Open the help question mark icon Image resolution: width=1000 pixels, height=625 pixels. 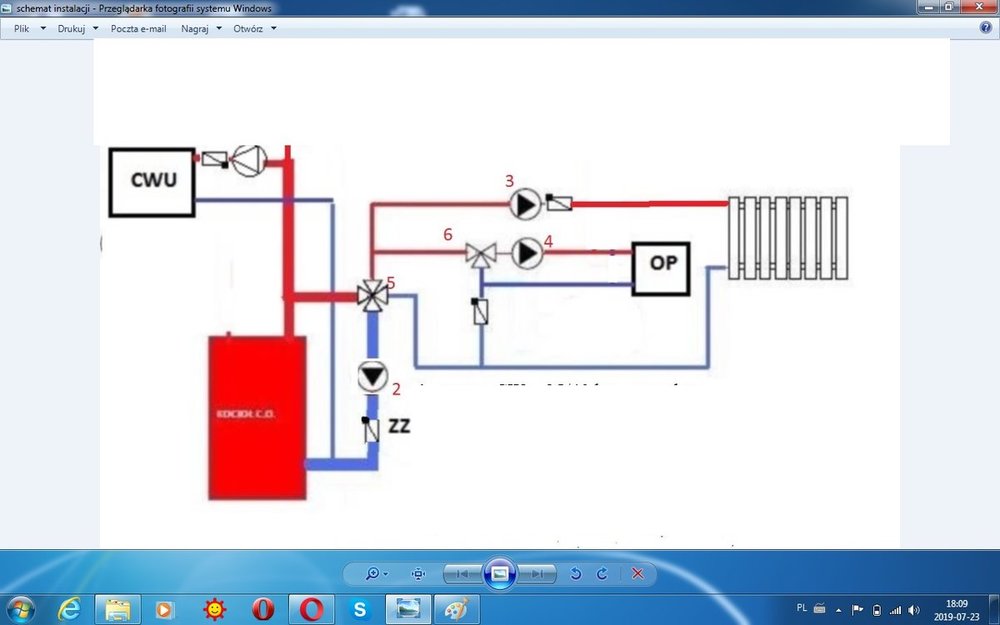pyautogui.click(x=985, y=28)
